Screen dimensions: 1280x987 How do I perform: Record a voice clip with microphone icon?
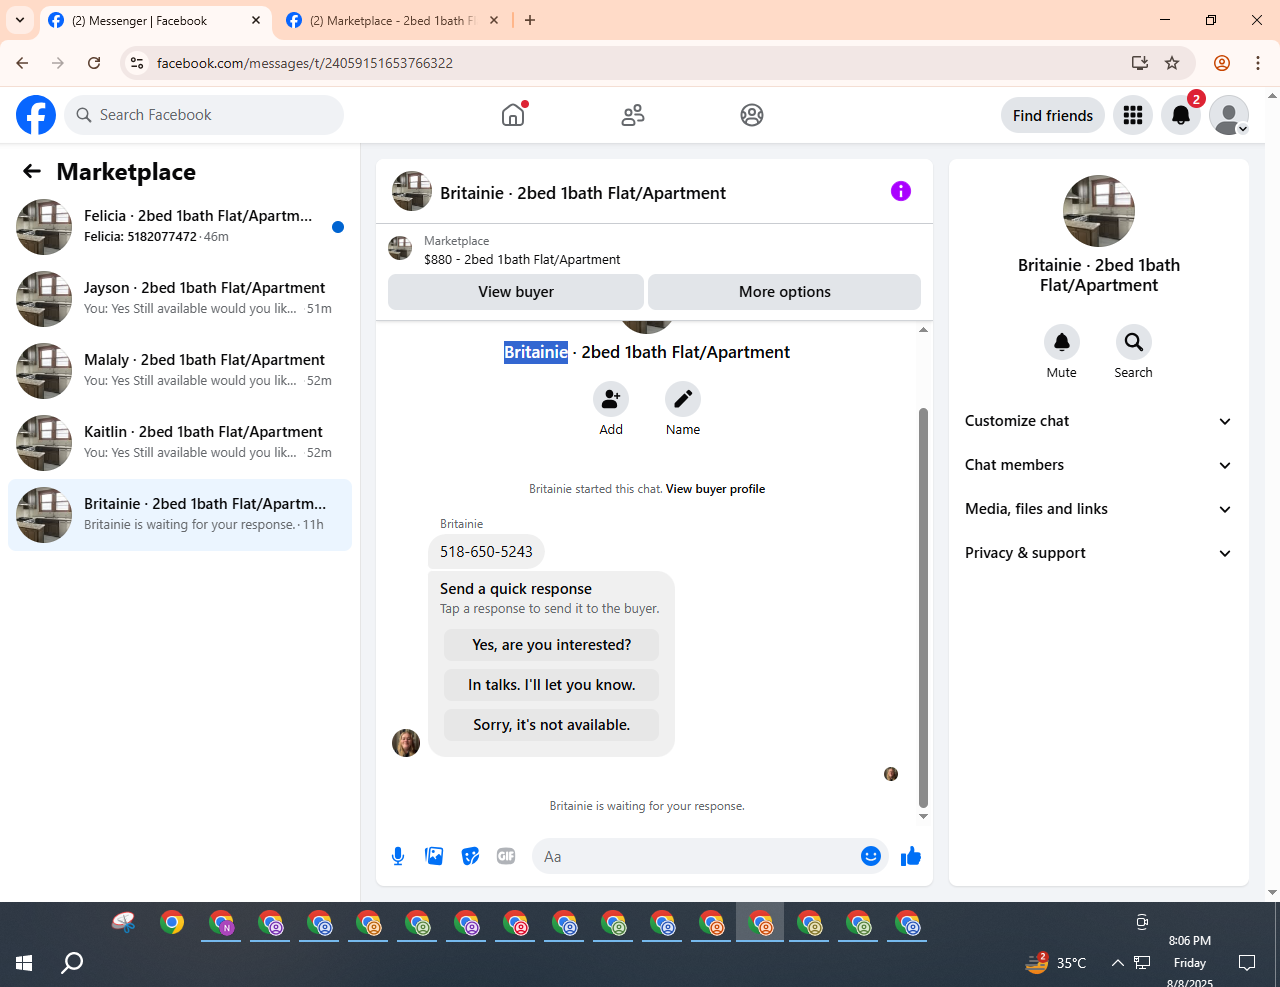(x=398, y=856)
